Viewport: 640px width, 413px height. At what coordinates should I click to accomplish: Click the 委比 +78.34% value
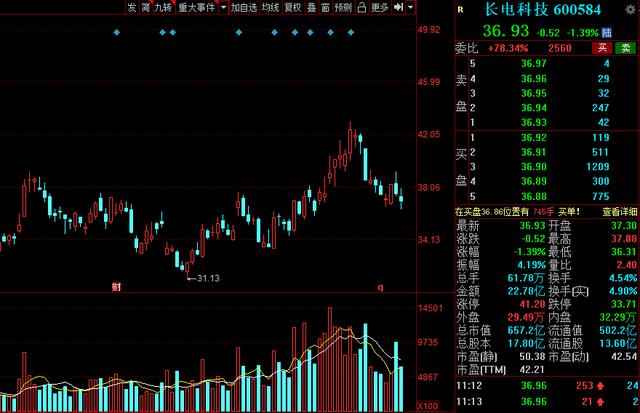click(x=508, y=48)
